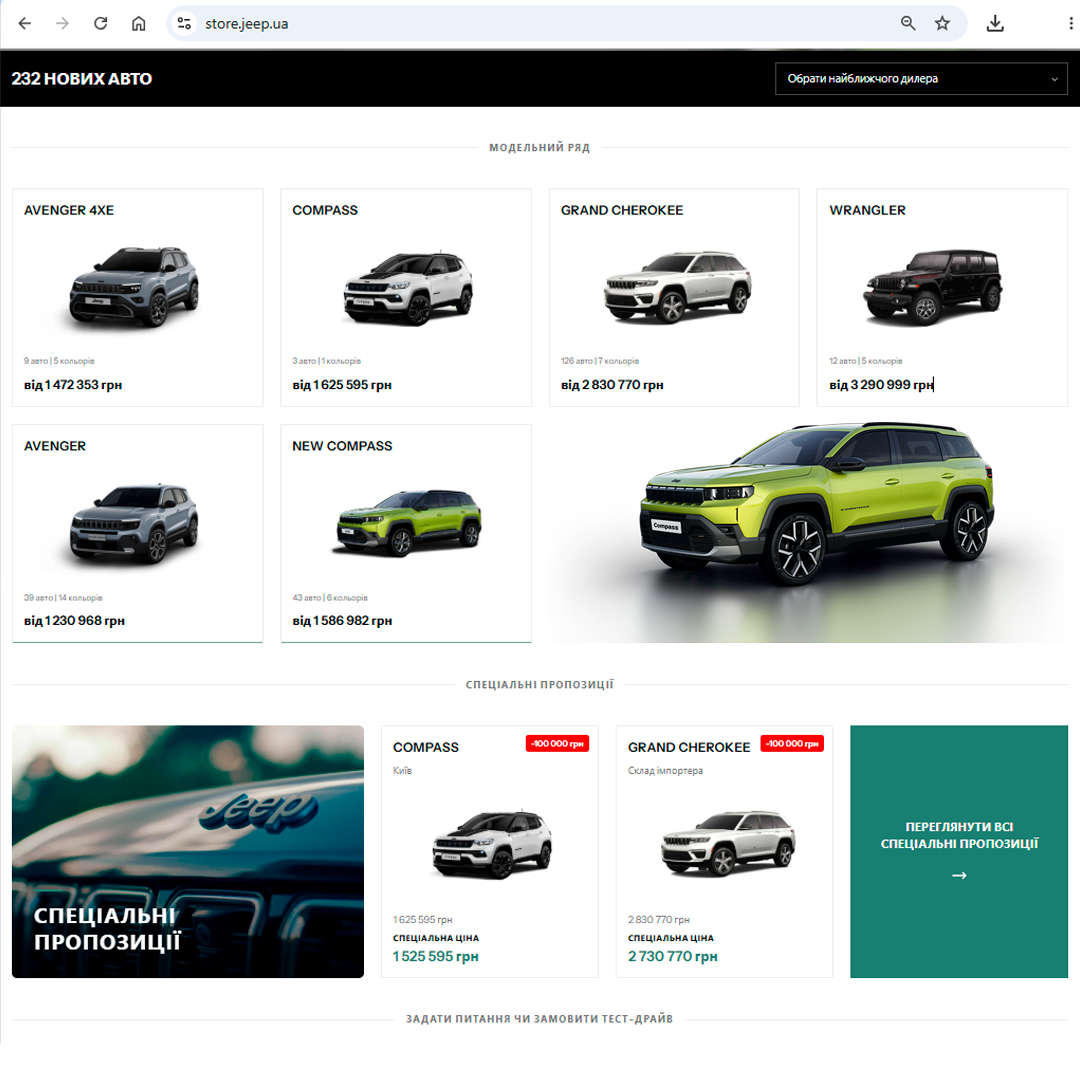Viewport: 1080px width, 1080px height.
Task: Click special price 2 730 770 грн
Action: [x=673, y=957]
